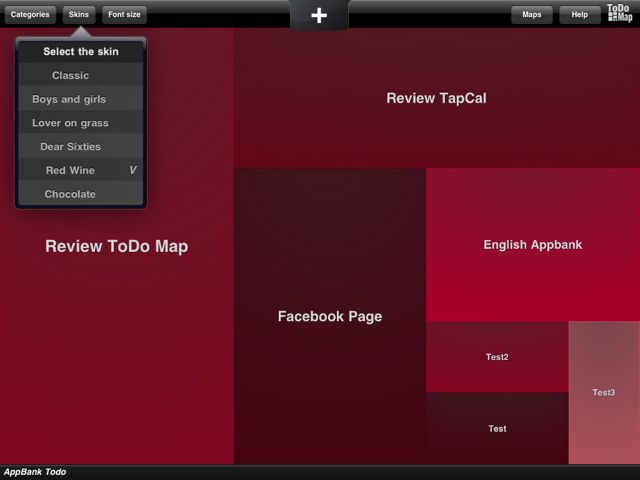Image resolution: width=640 pixels, height=480 pixels.
Task: Click the Select the skin header
Action: [x=81, y=51]
